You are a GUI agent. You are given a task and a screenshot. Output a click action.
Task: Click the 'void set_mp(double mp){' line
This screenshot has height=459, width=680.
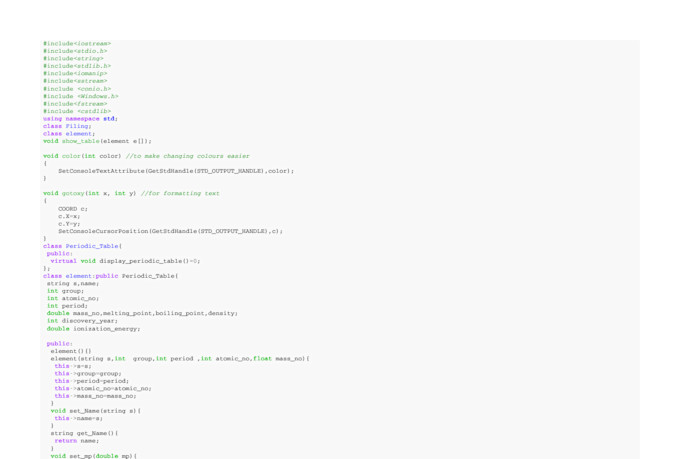(x=94, y=456)
